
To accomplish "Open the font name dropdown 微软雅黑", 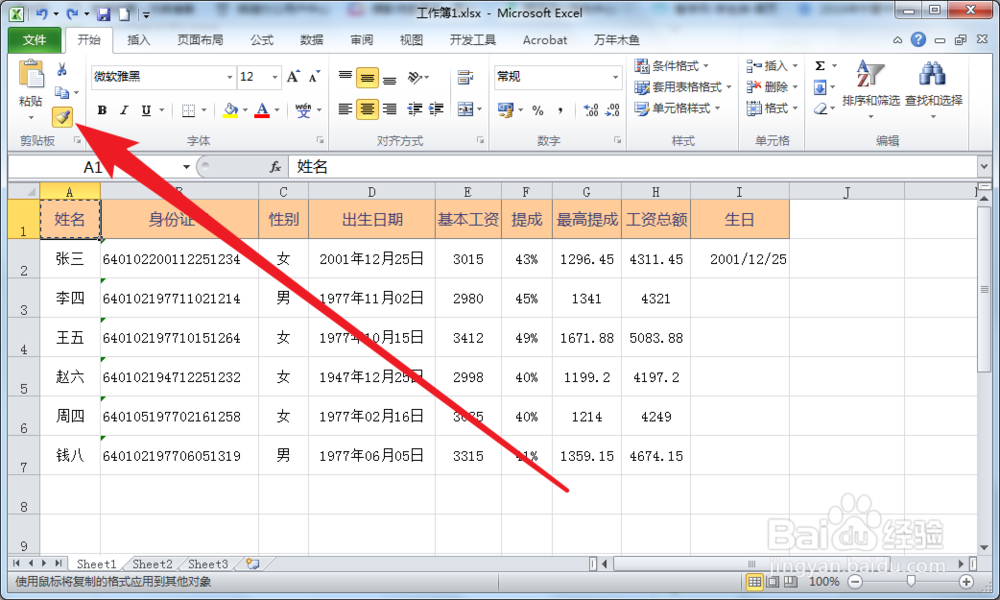I will [x=230, y=77].
